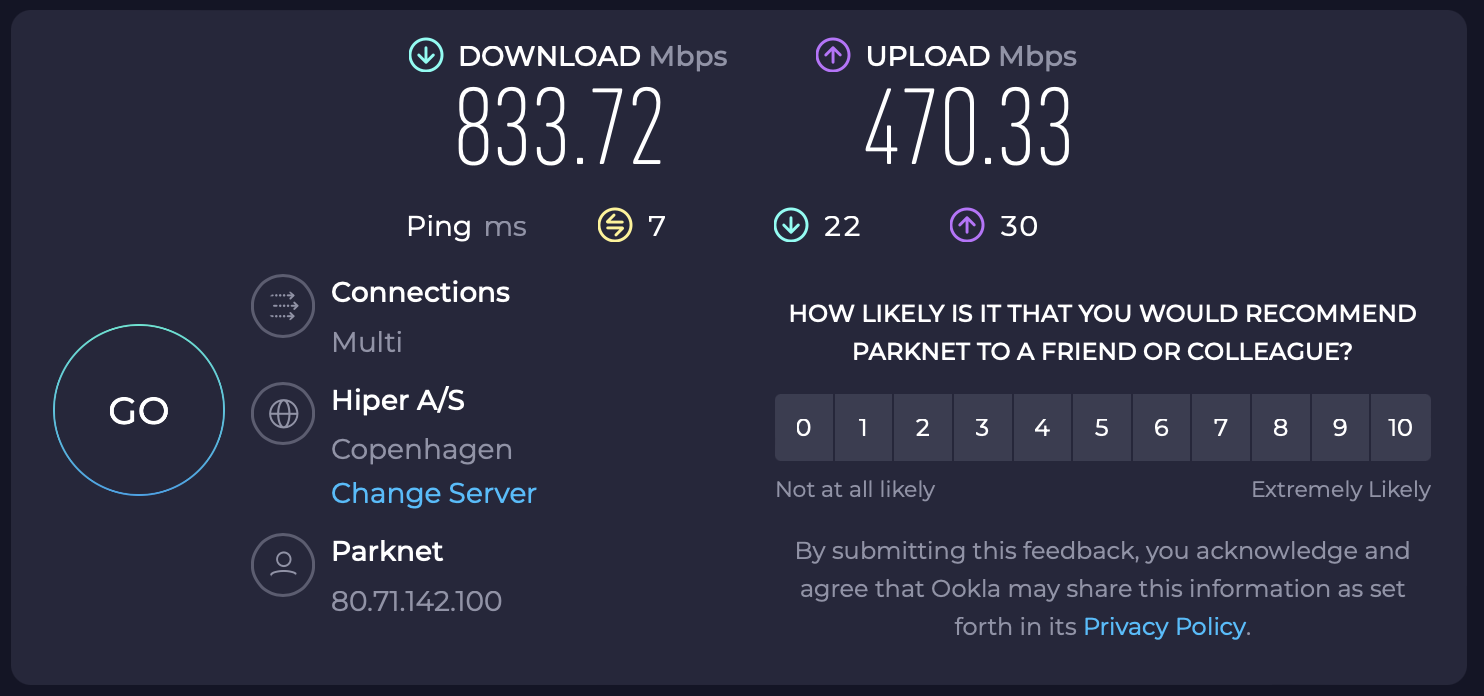Viewport: 1484px width, 696px height.
Task: Click the IP address 80.71.142.100
Action: [x=416, y=601]
